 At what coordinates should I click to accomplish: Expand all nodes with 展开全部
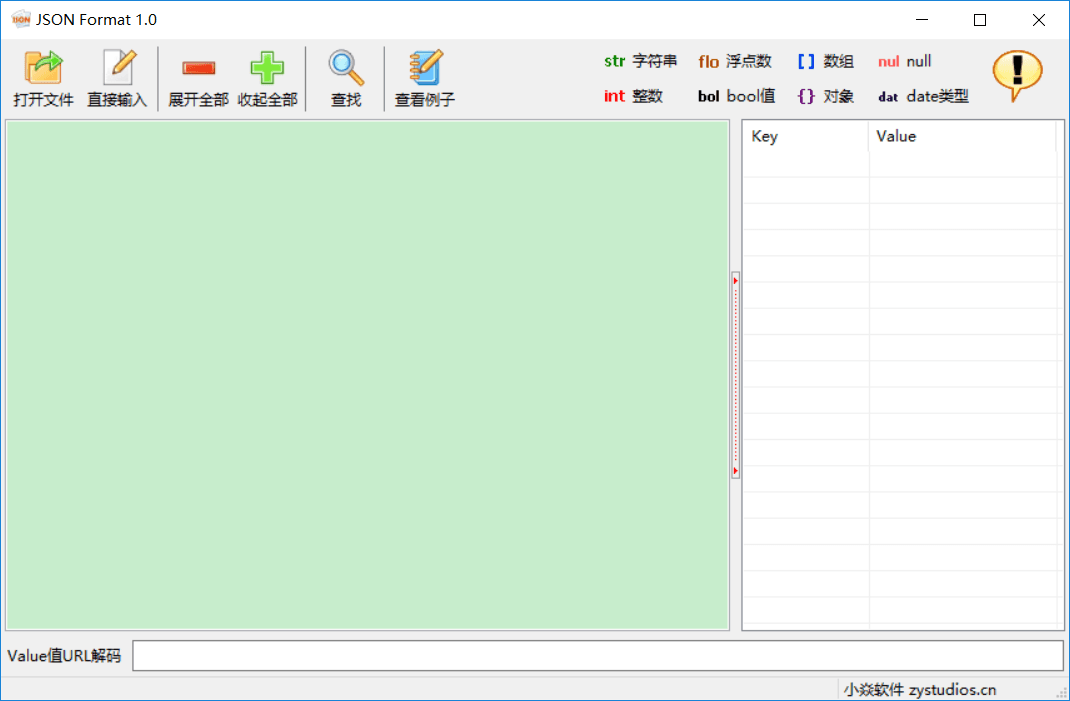(197, 78)
